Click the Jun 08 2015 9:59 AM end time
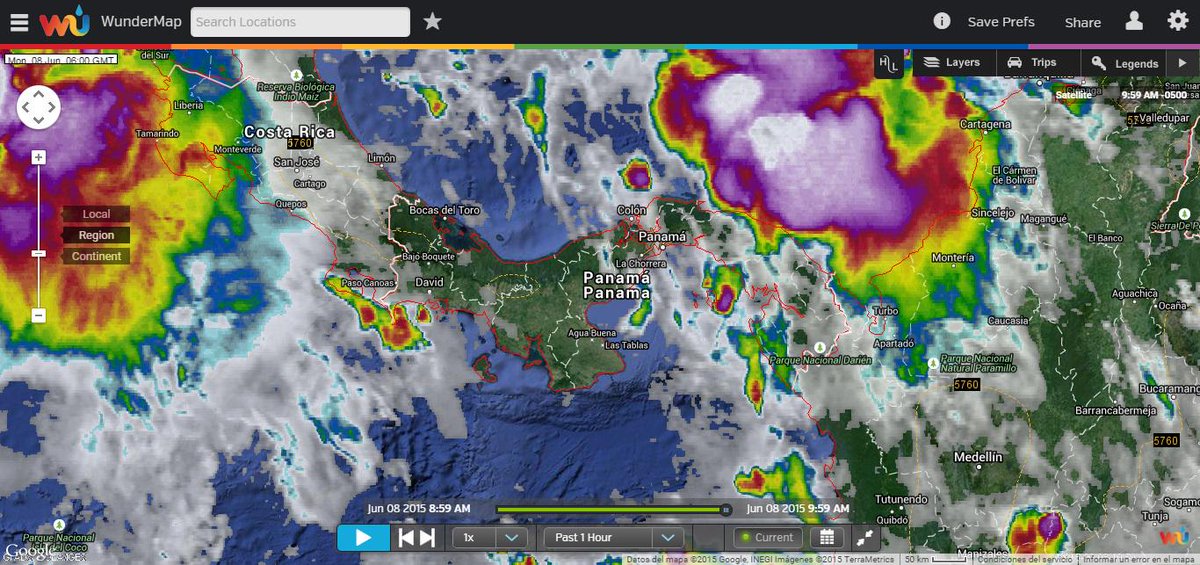The height and width of the screenshot is (565, 1200). point(798,508)
